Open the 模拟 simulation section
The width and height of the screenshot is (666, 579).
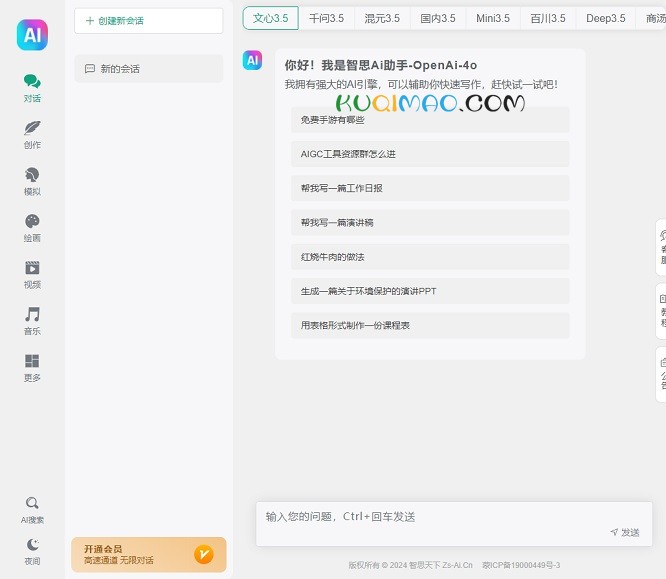click(x=32, y=182)
